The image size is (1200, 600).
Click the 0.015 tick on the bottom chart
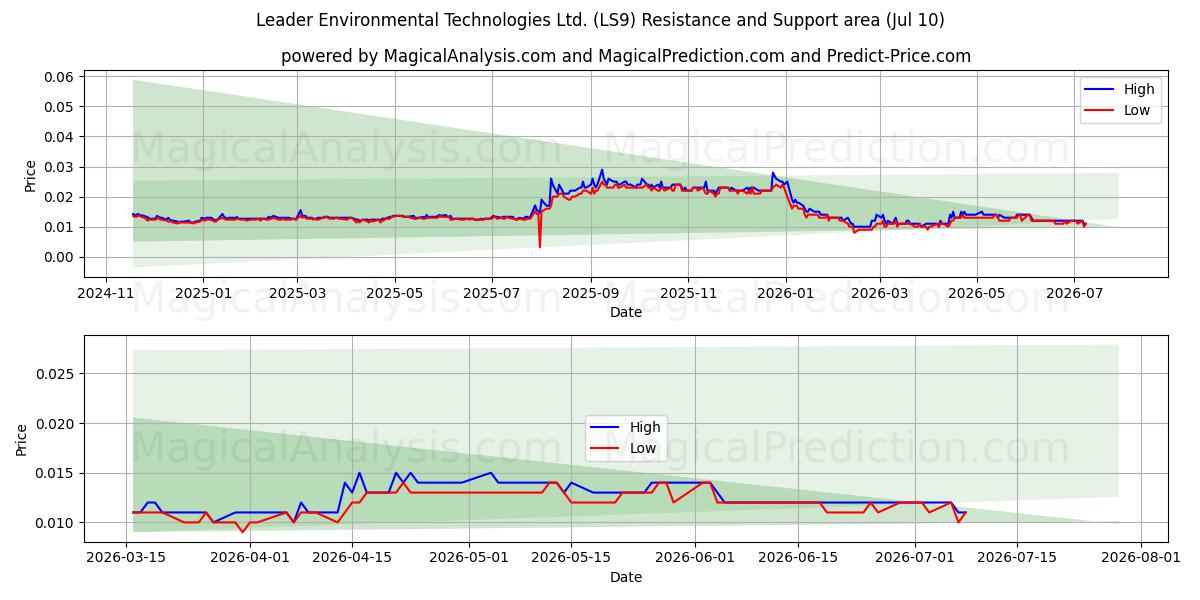56,473
